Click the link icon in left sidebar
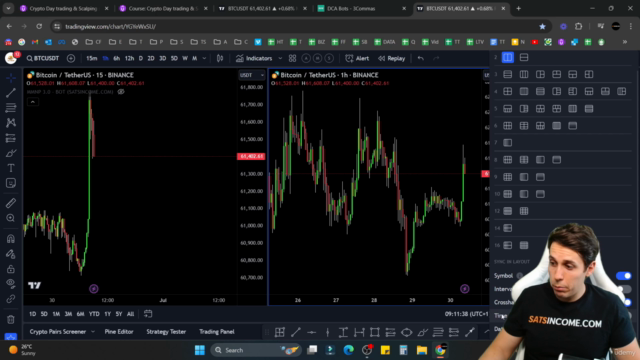 pyautogui.click(x=11, y=299)
